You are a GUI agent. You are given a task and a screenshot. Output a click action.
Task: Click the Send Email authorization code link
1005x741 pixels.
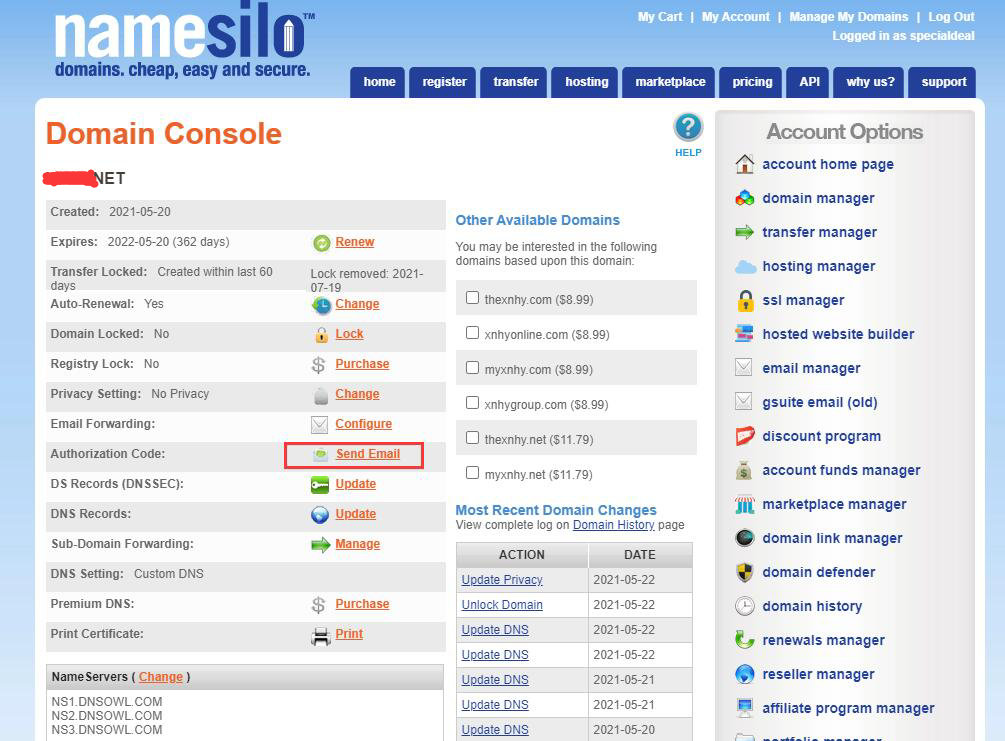[x=368, y=454]
